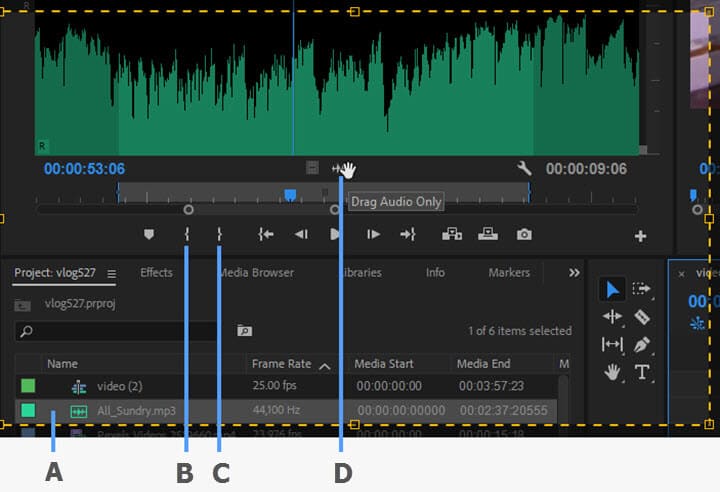Select the Type tool
The width and height of the screenshot is (720, 492).
(642, 372)
